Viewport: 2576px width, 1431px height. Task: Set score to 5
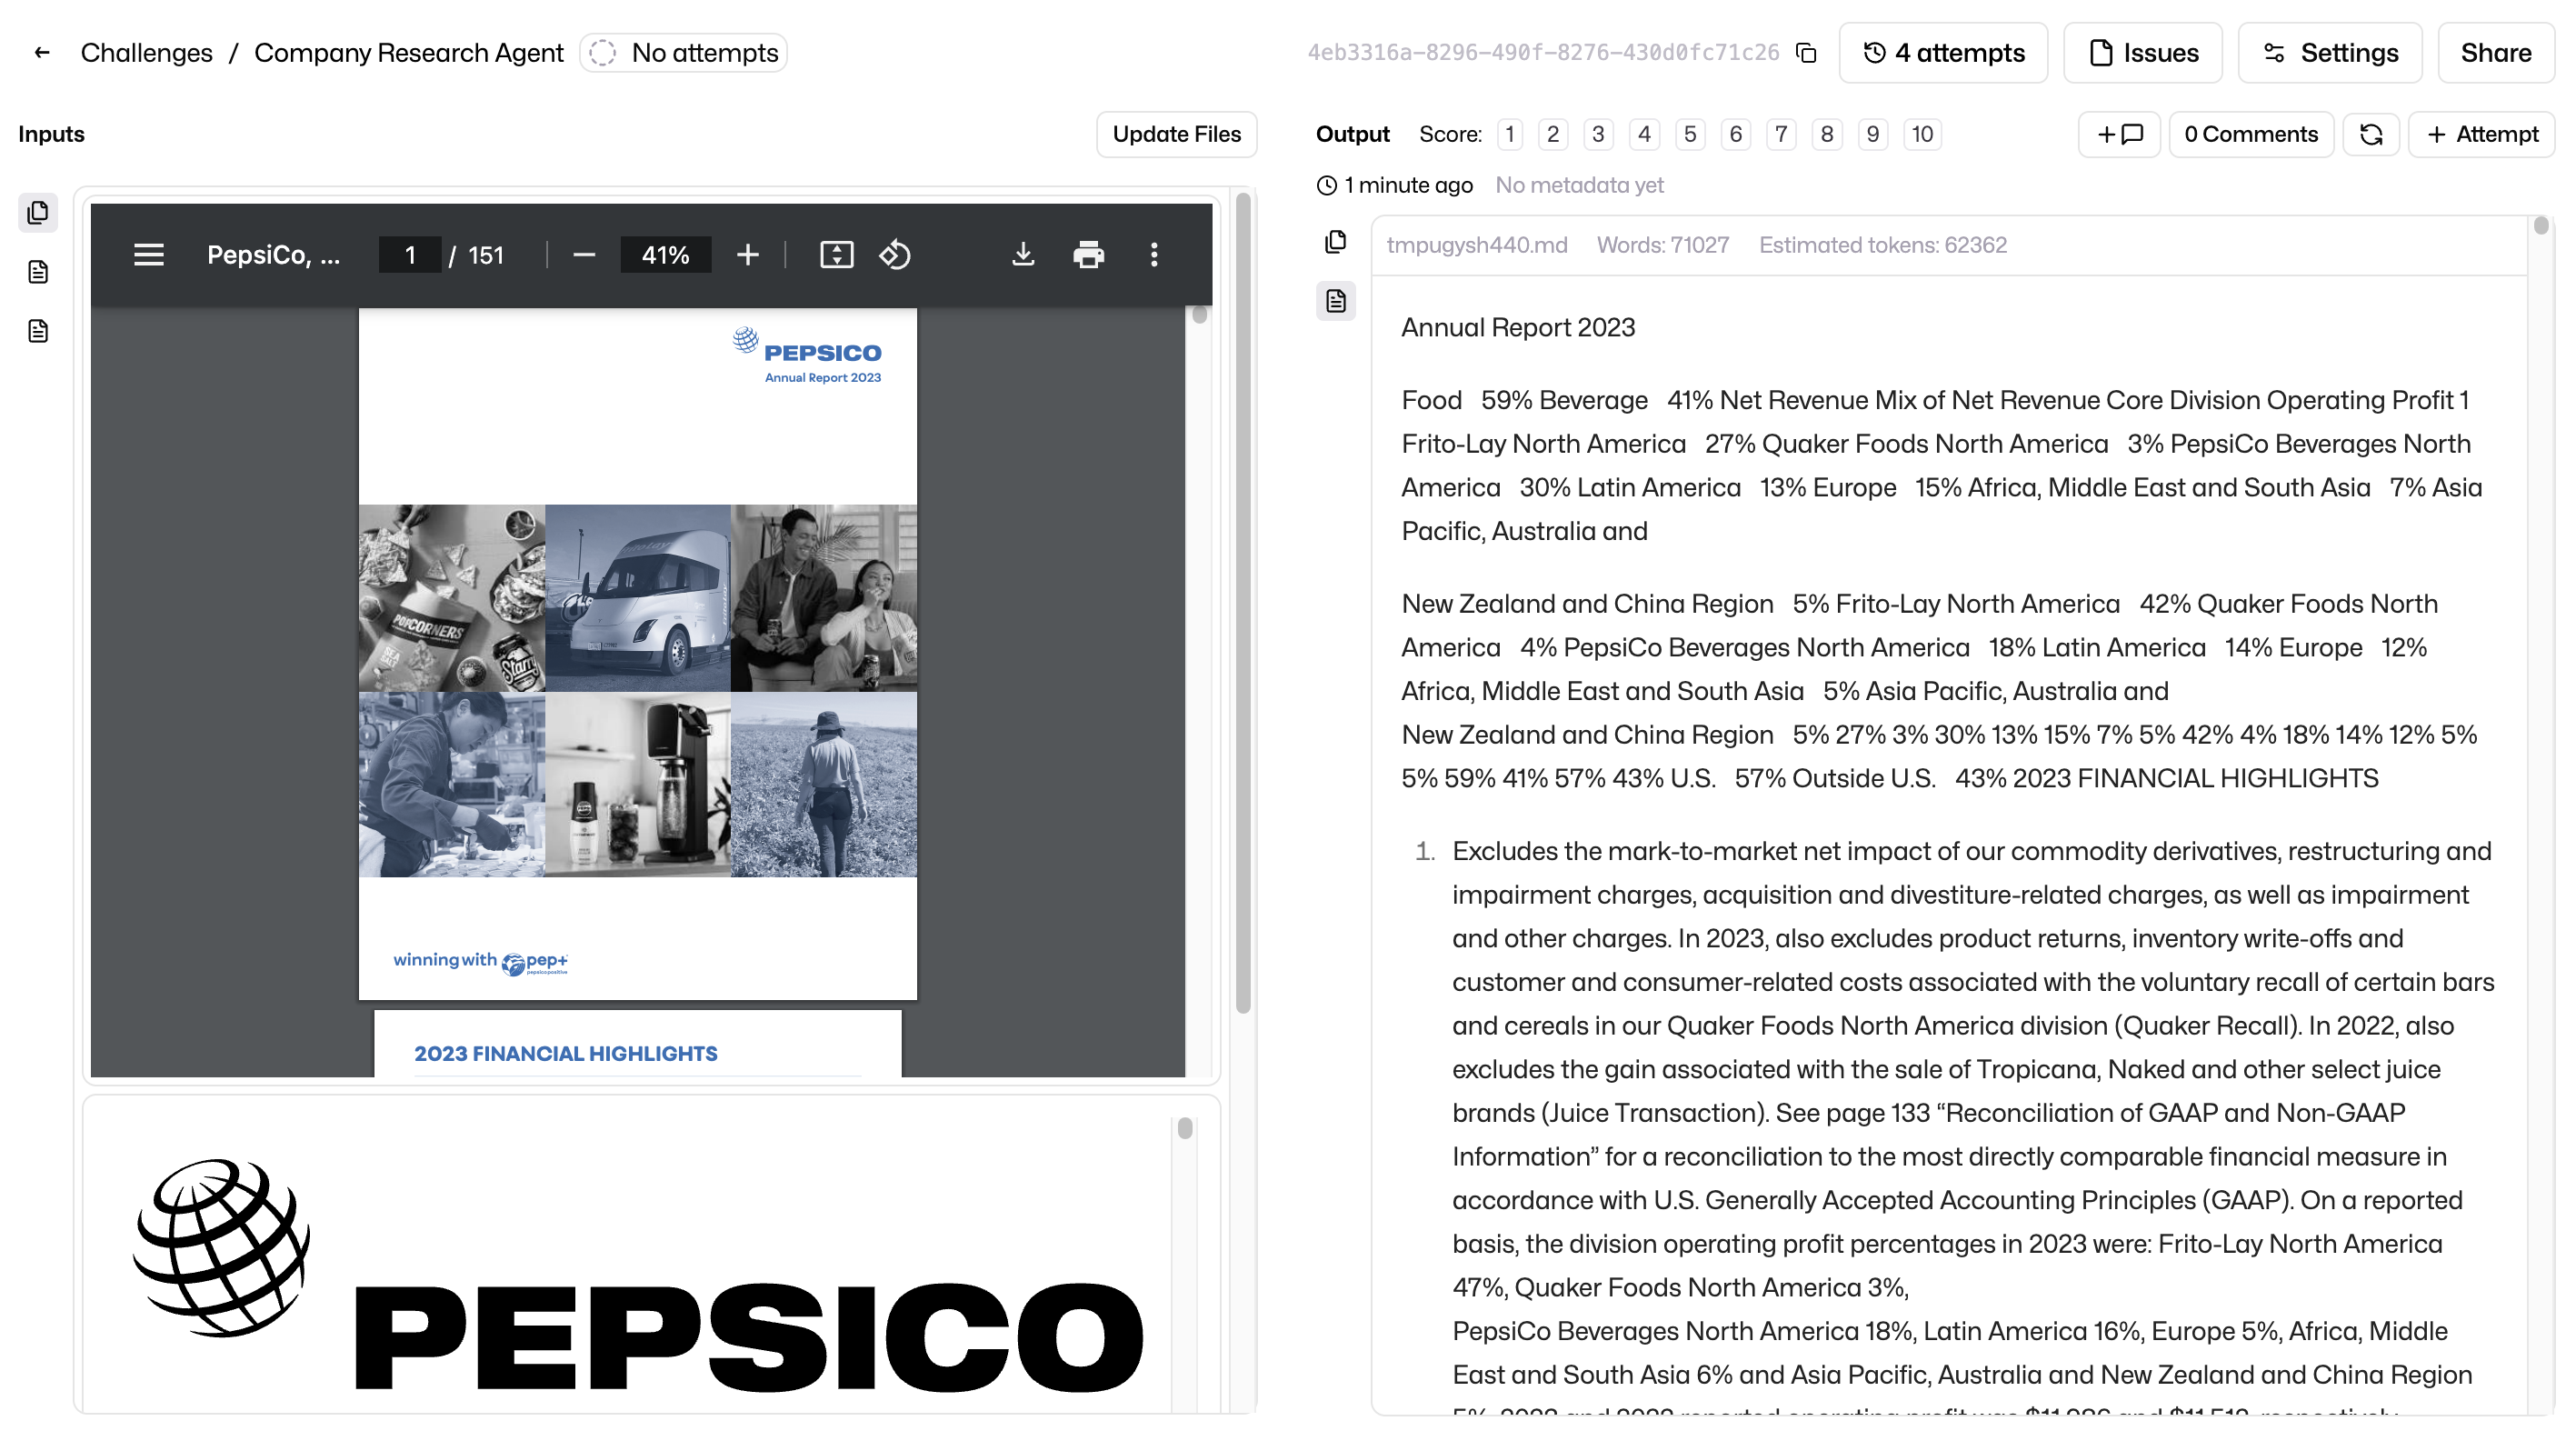[x=1690, y=134]
